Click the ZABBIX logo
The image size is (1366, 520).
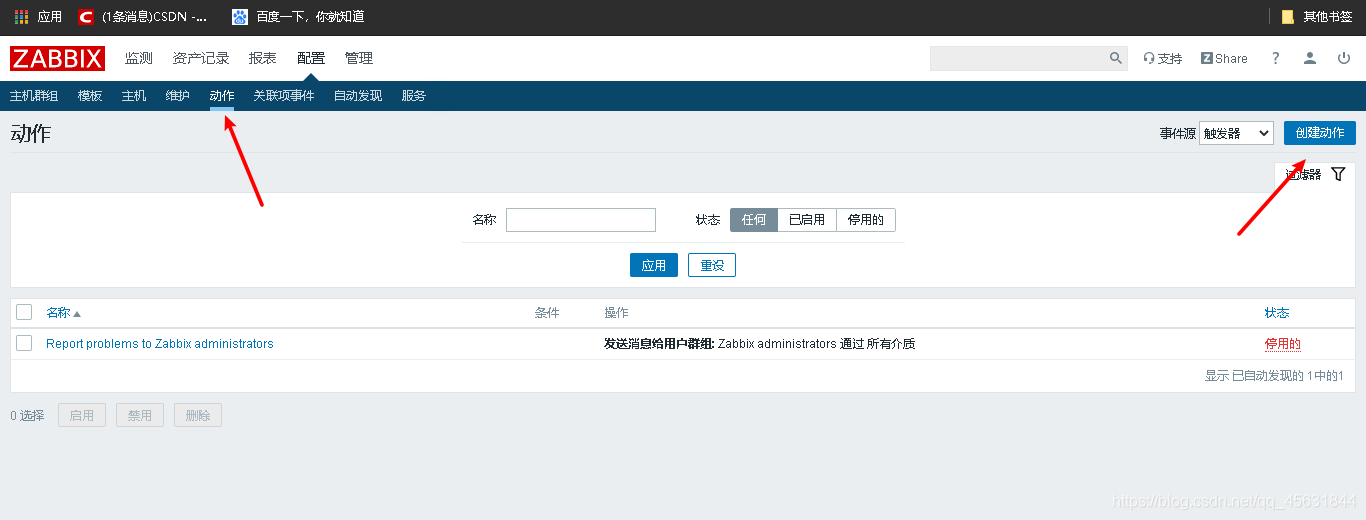[57, 59]
